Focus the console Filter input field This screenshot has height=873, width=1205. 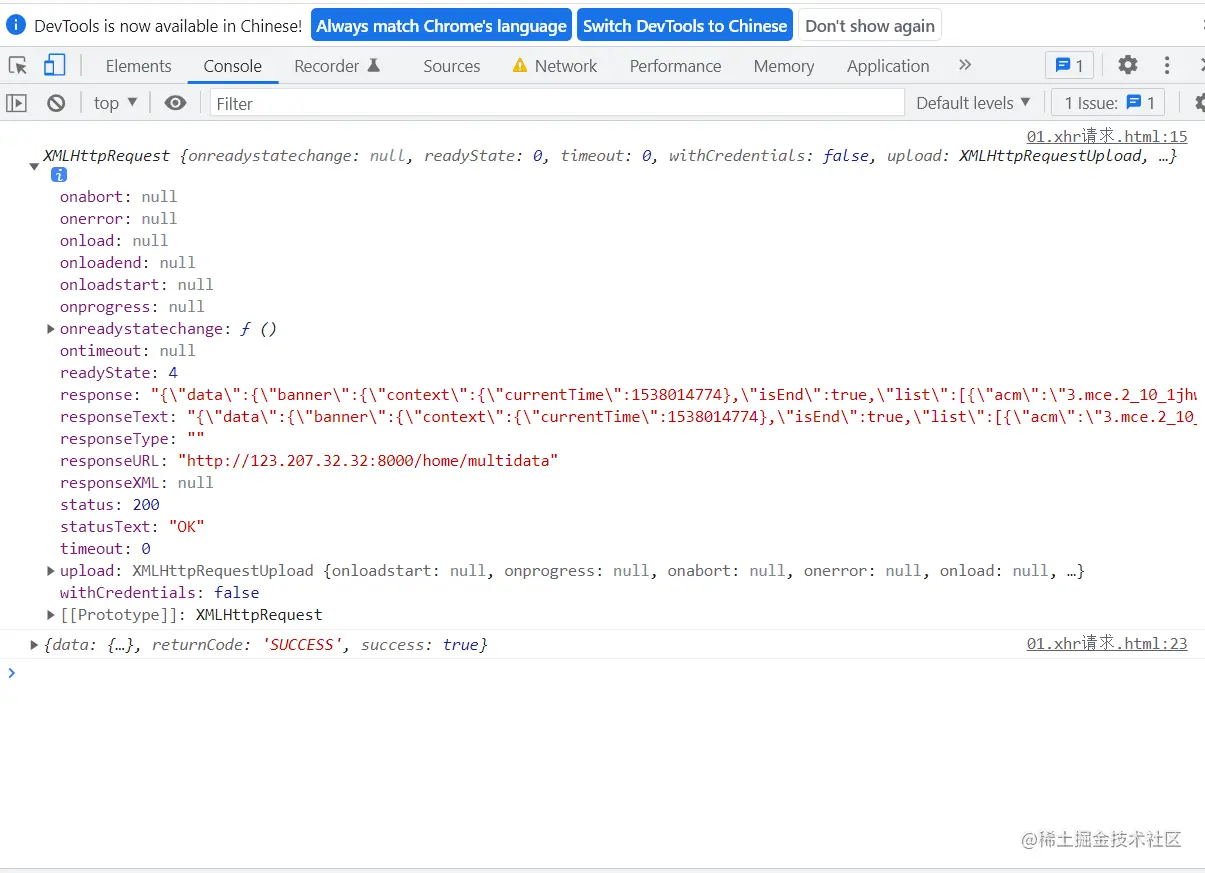point(557,102)
